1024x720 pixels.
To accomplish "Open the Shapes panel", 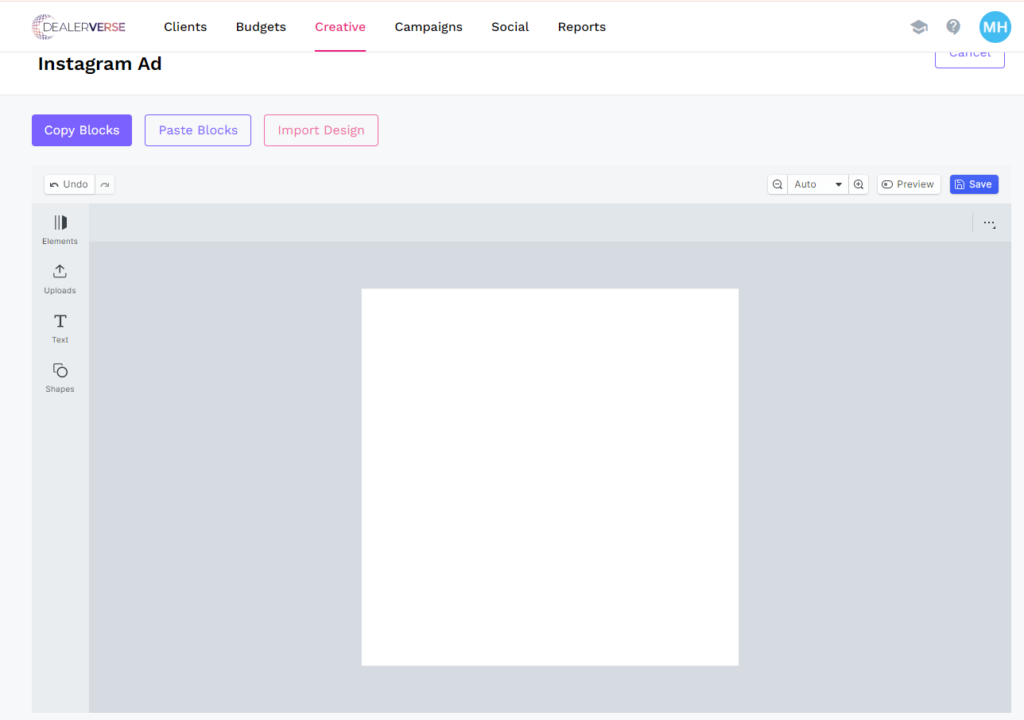I will tap(60, 376).
